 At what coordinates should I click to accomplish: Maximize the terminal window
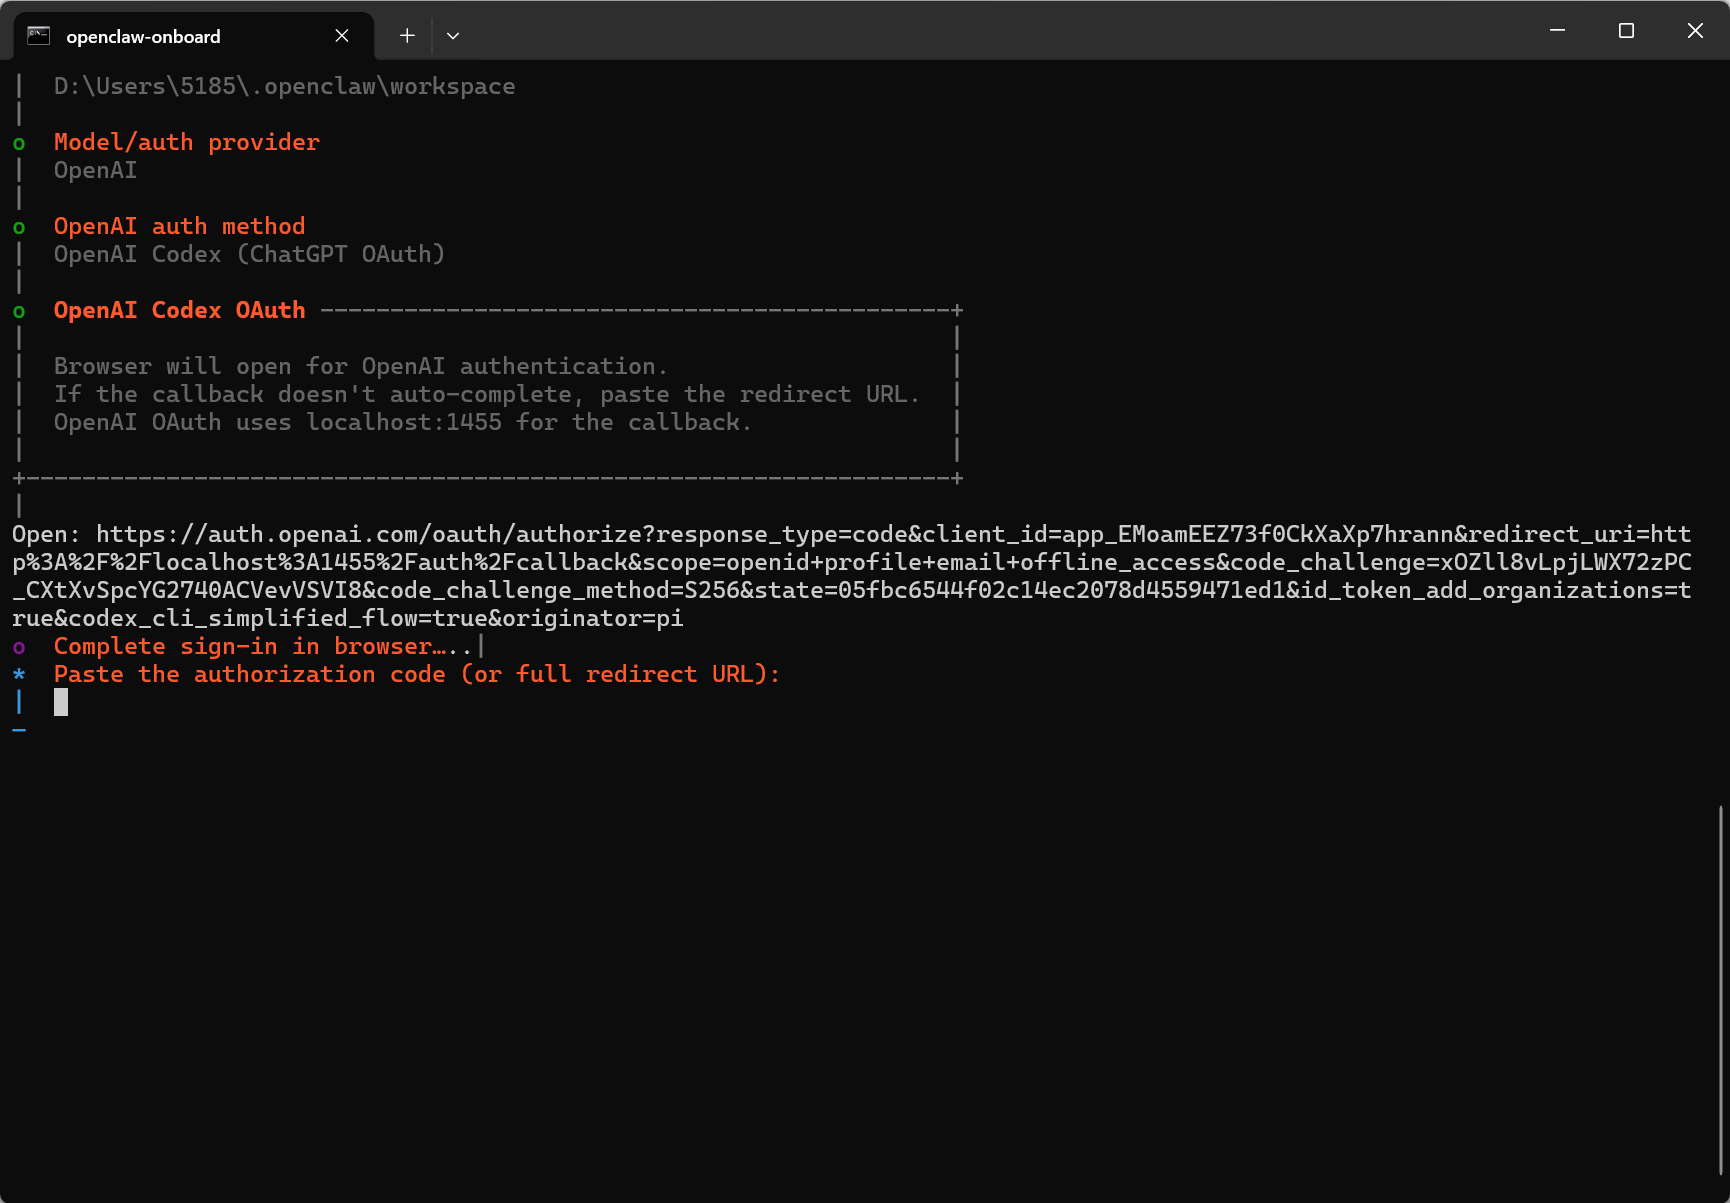(1626, 31)
